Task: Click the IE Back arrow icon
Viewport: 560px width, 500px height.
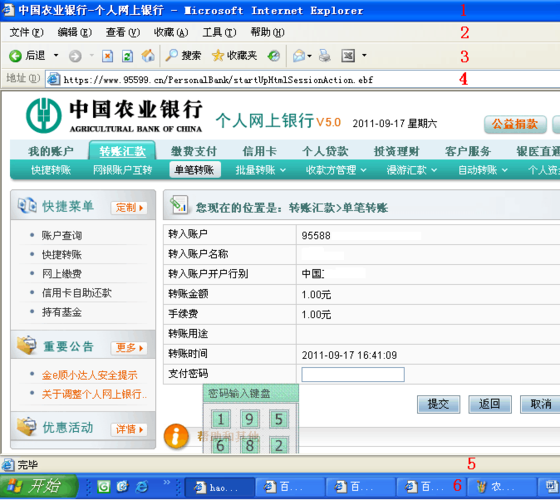Action: (15, 56)
